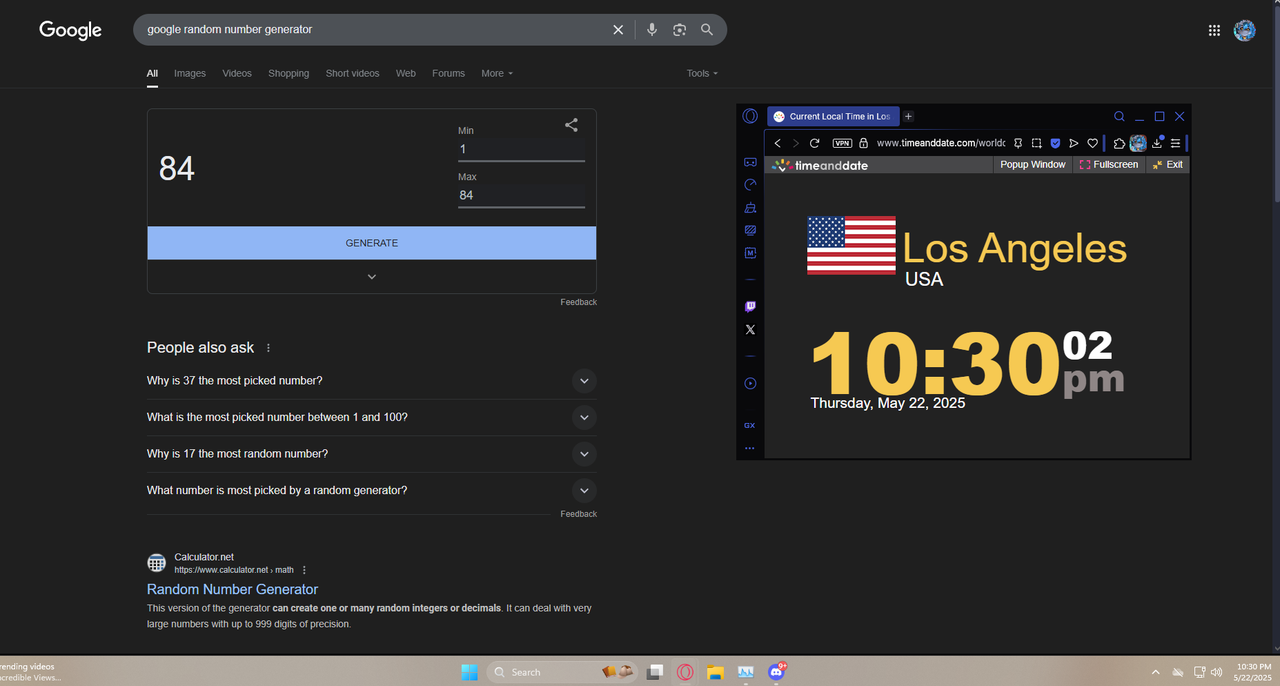Take a snapshot in Opera toolbar
Image resolution: width=1280 pixels, height=686 pixels.
pyautogui.click(x=1036, y=143)
